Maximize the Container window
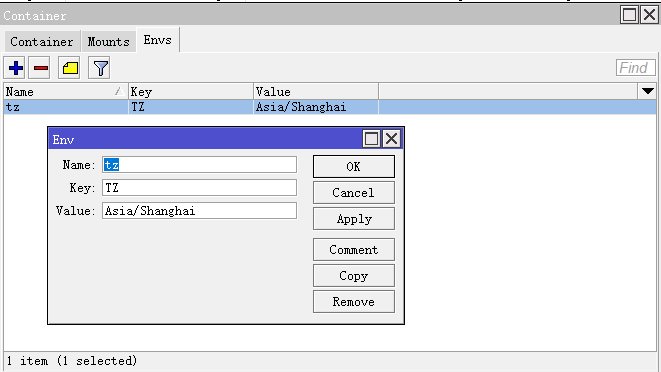 pos(629,15)
